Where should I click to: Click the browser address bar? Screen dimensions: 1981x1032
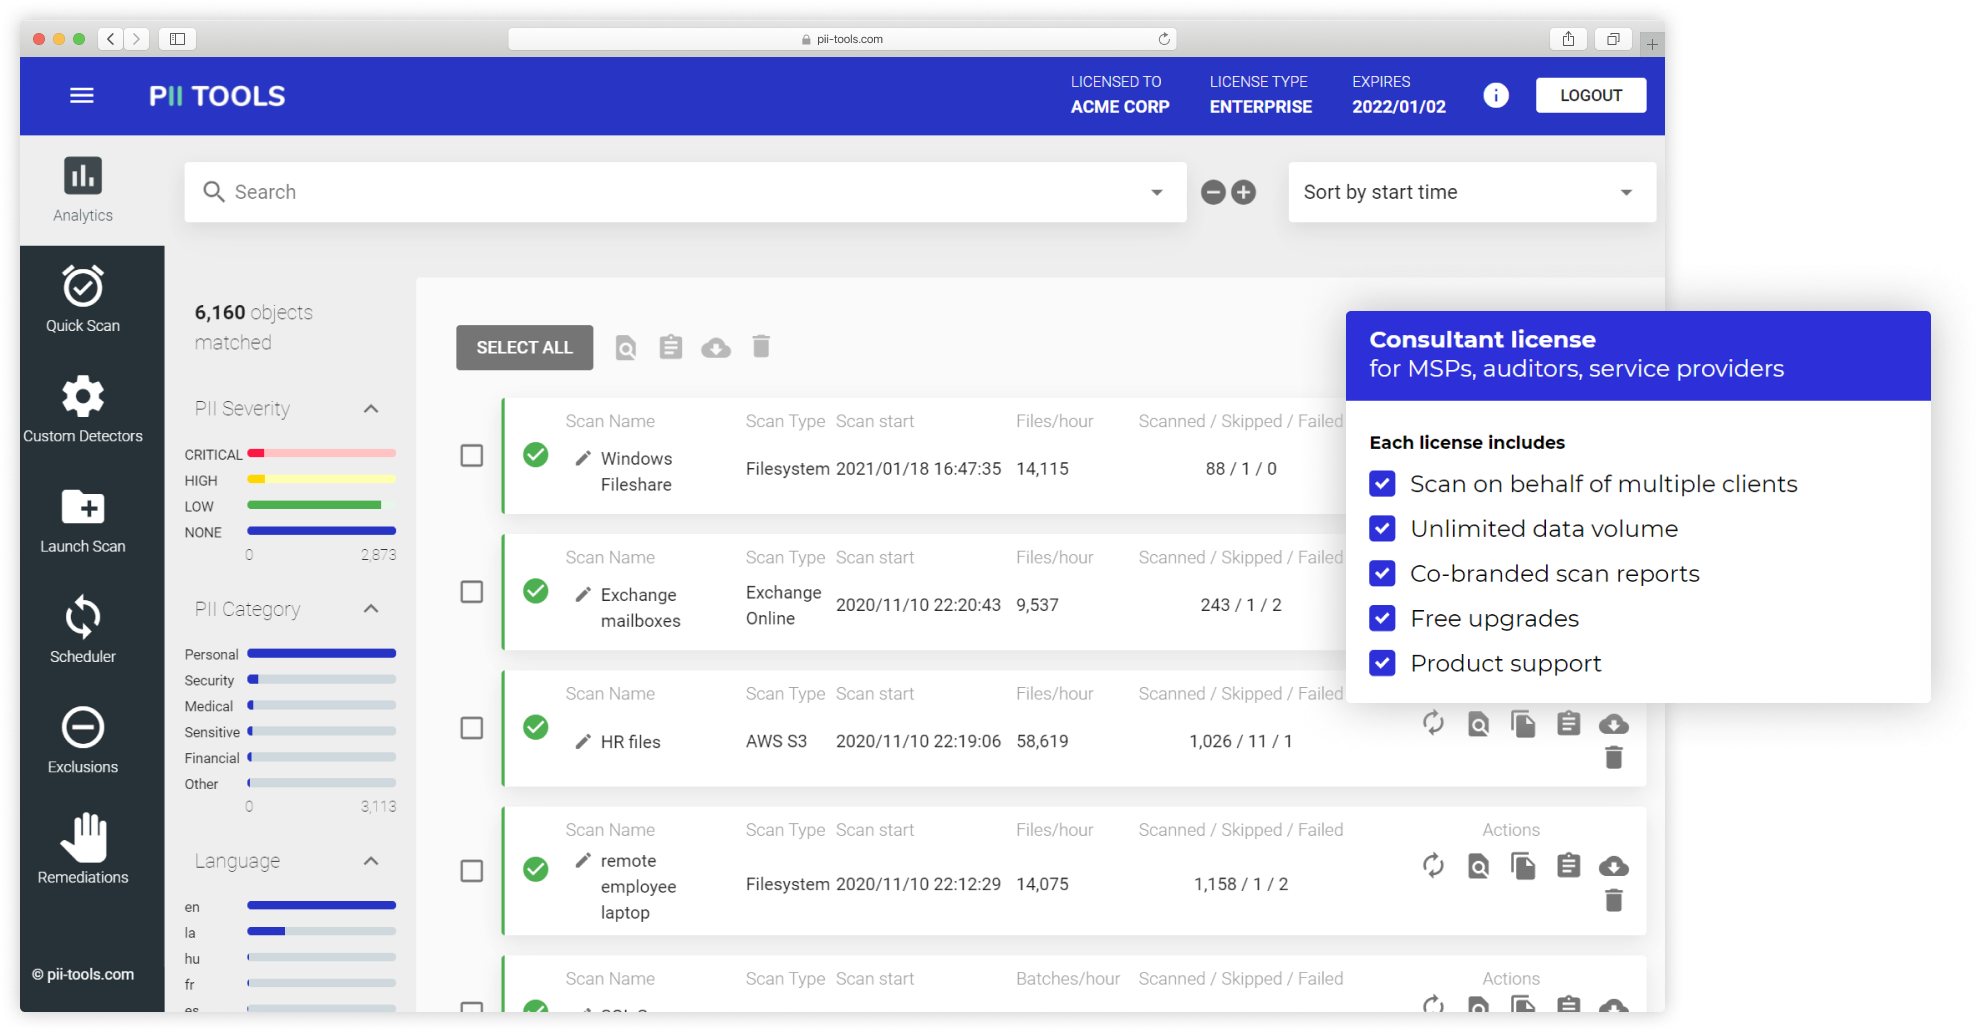842,39
